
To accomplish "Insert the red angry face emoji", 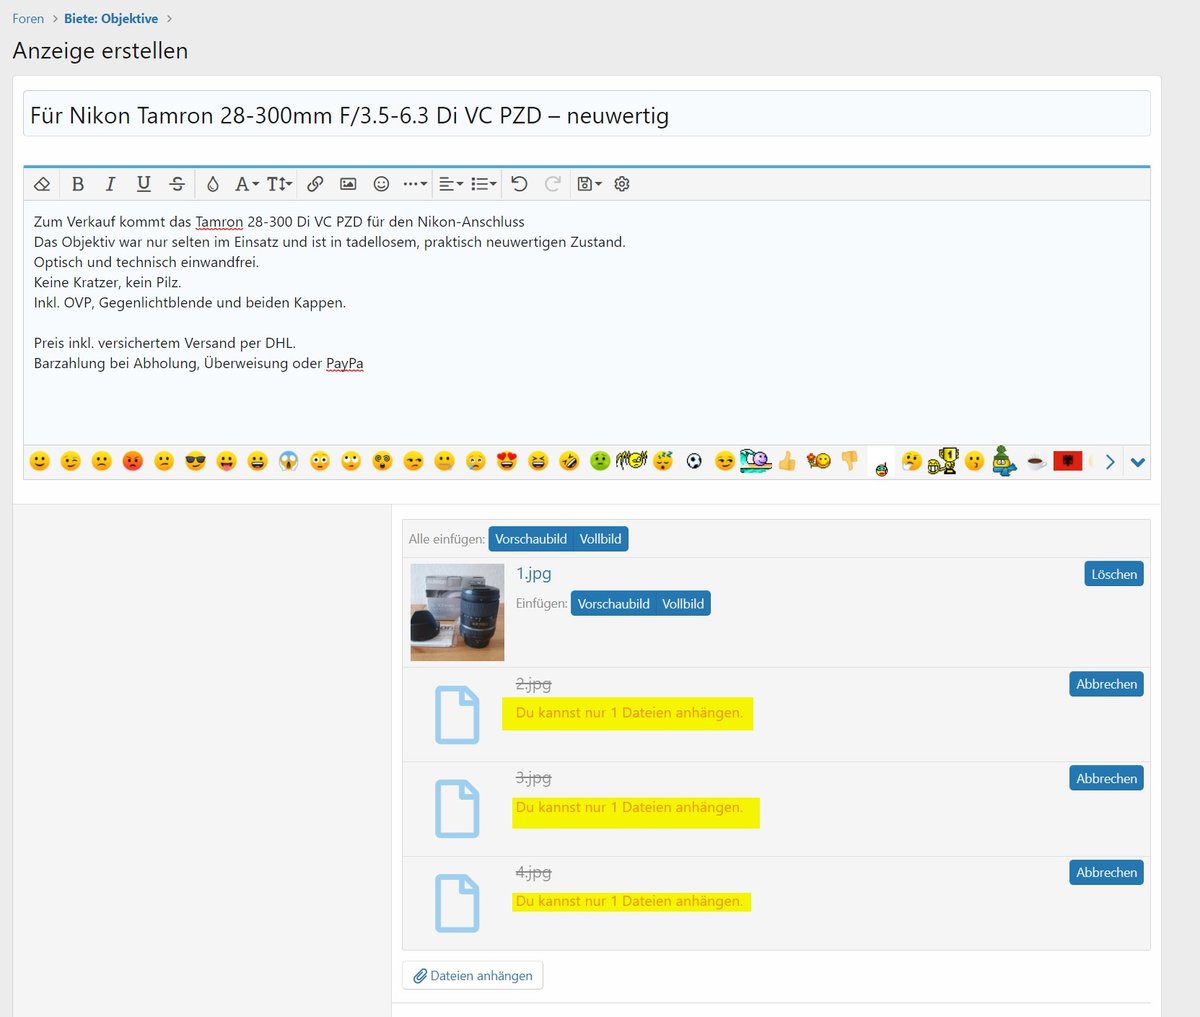I will [x=133, y=461].
